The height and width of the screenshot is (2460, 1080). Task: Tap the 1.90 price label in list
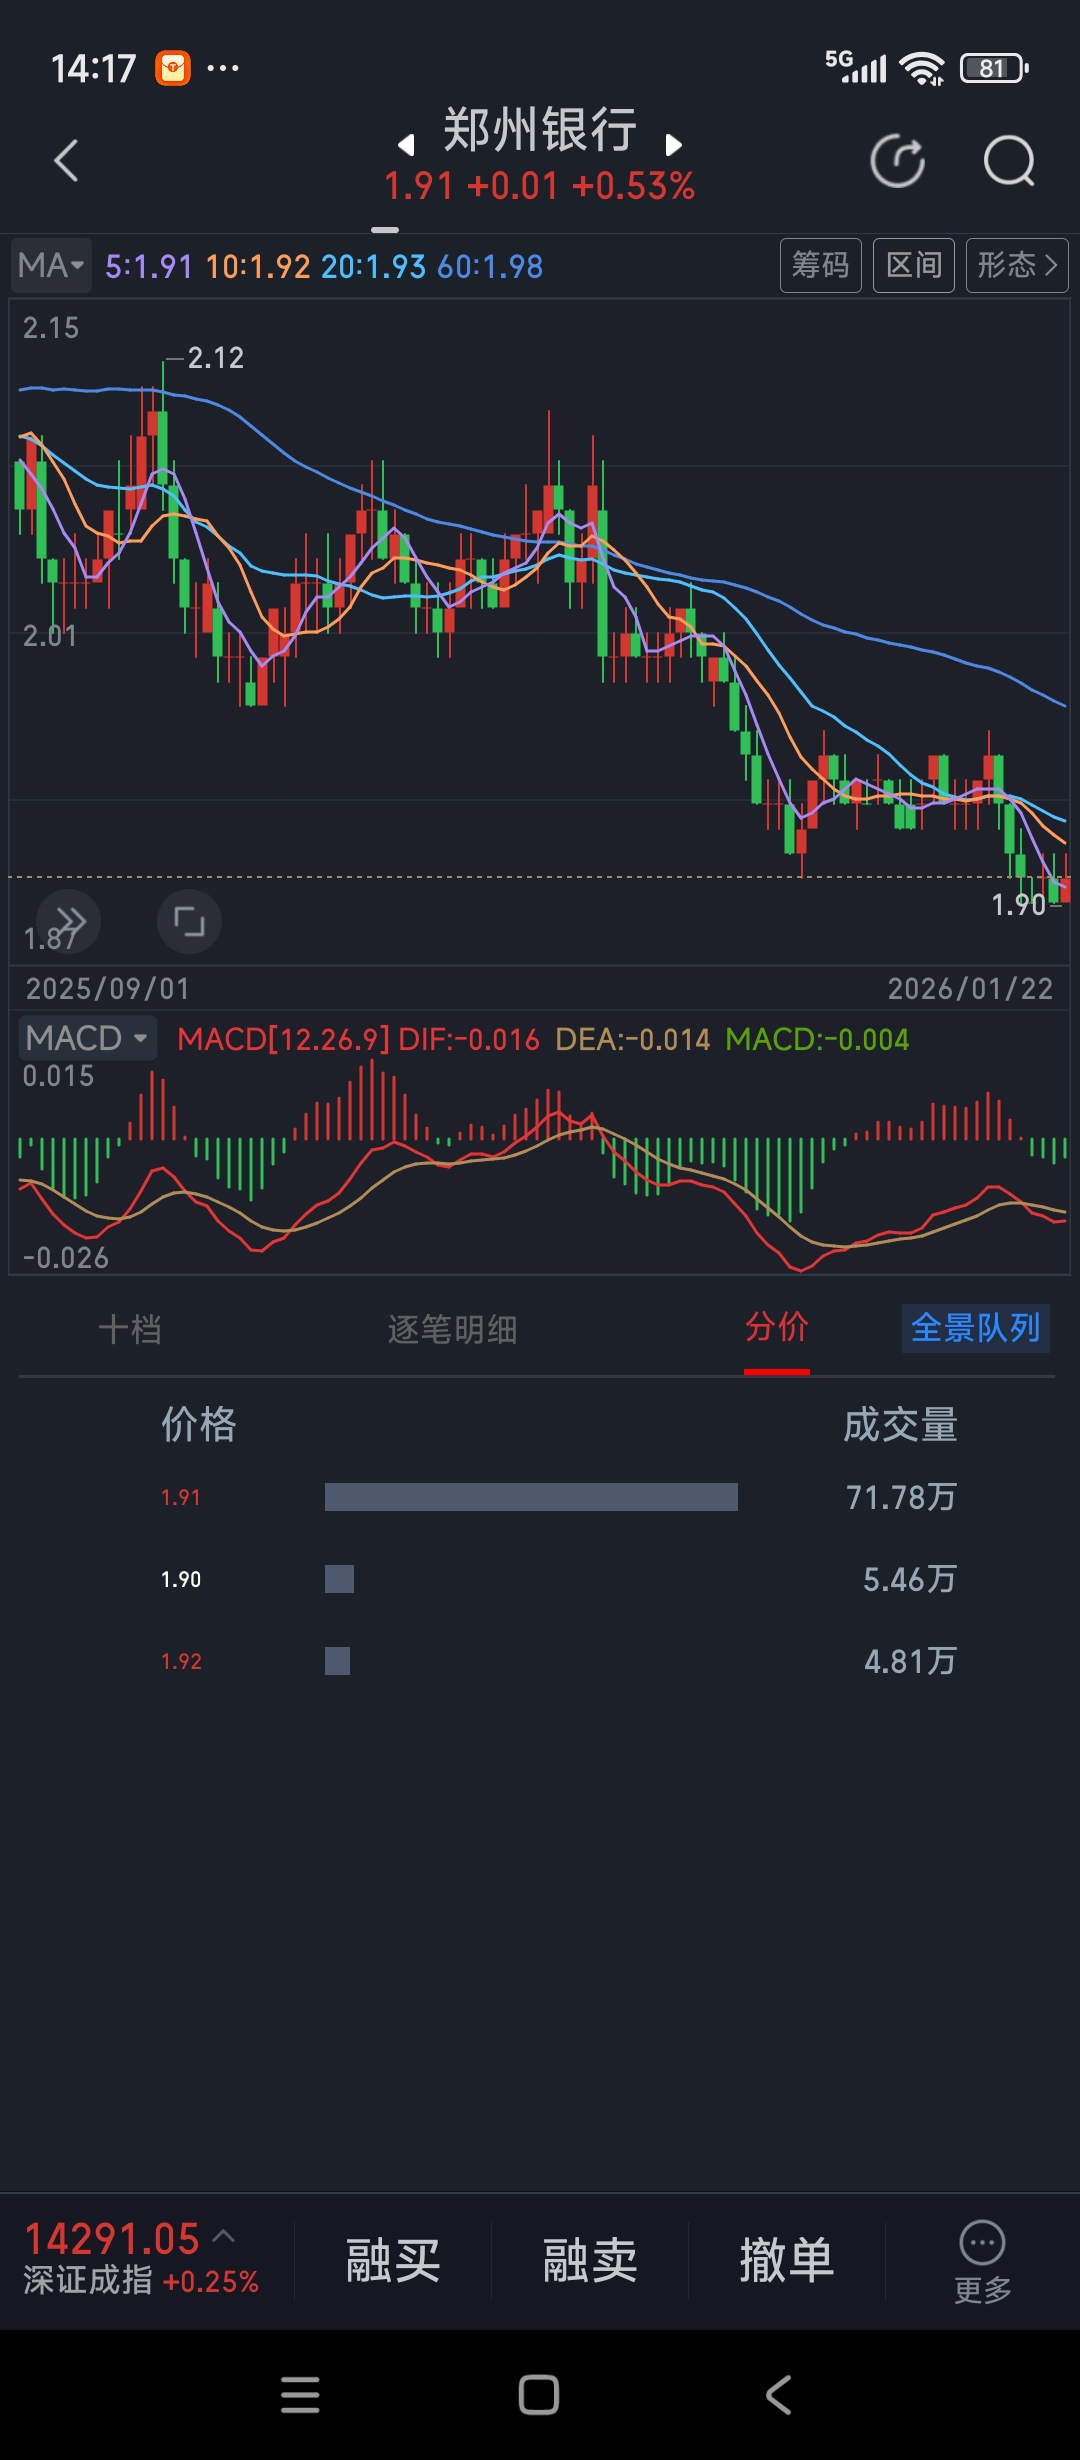coord(181,1579)
